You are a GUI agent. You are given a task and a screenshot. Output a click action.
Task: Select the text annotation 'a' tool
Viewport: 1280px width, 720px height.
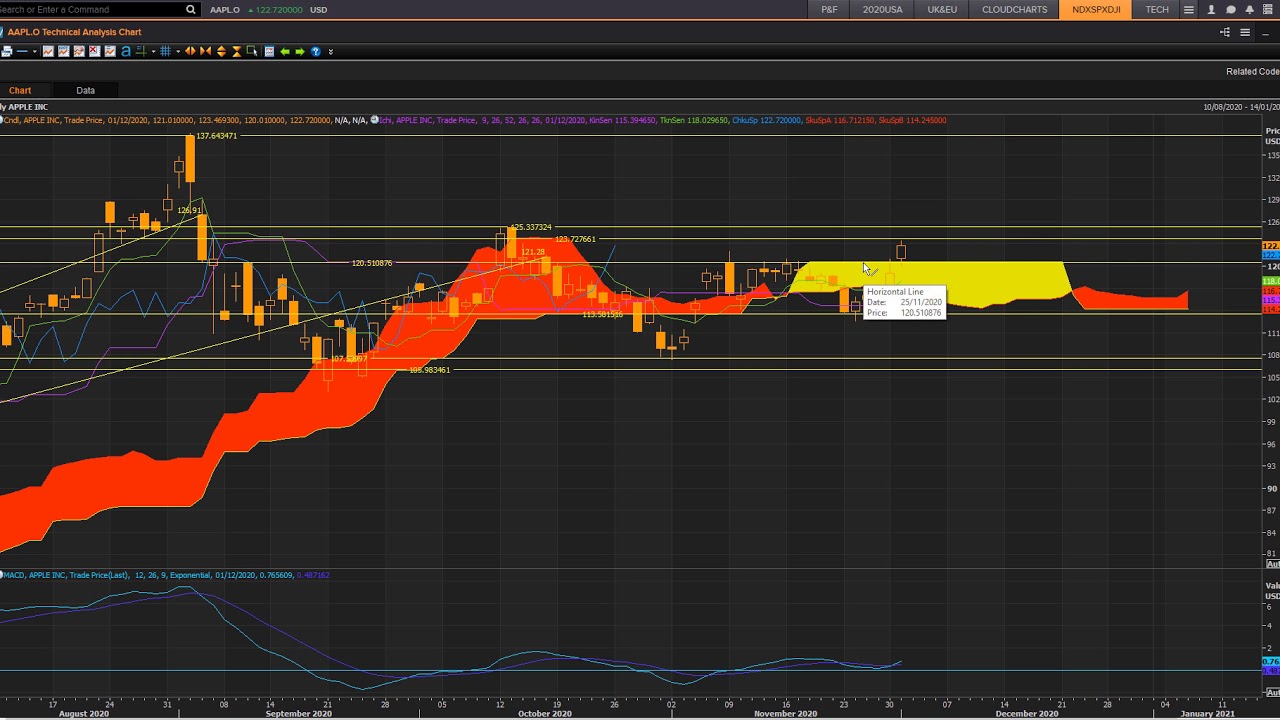click(x=126, y=51)
